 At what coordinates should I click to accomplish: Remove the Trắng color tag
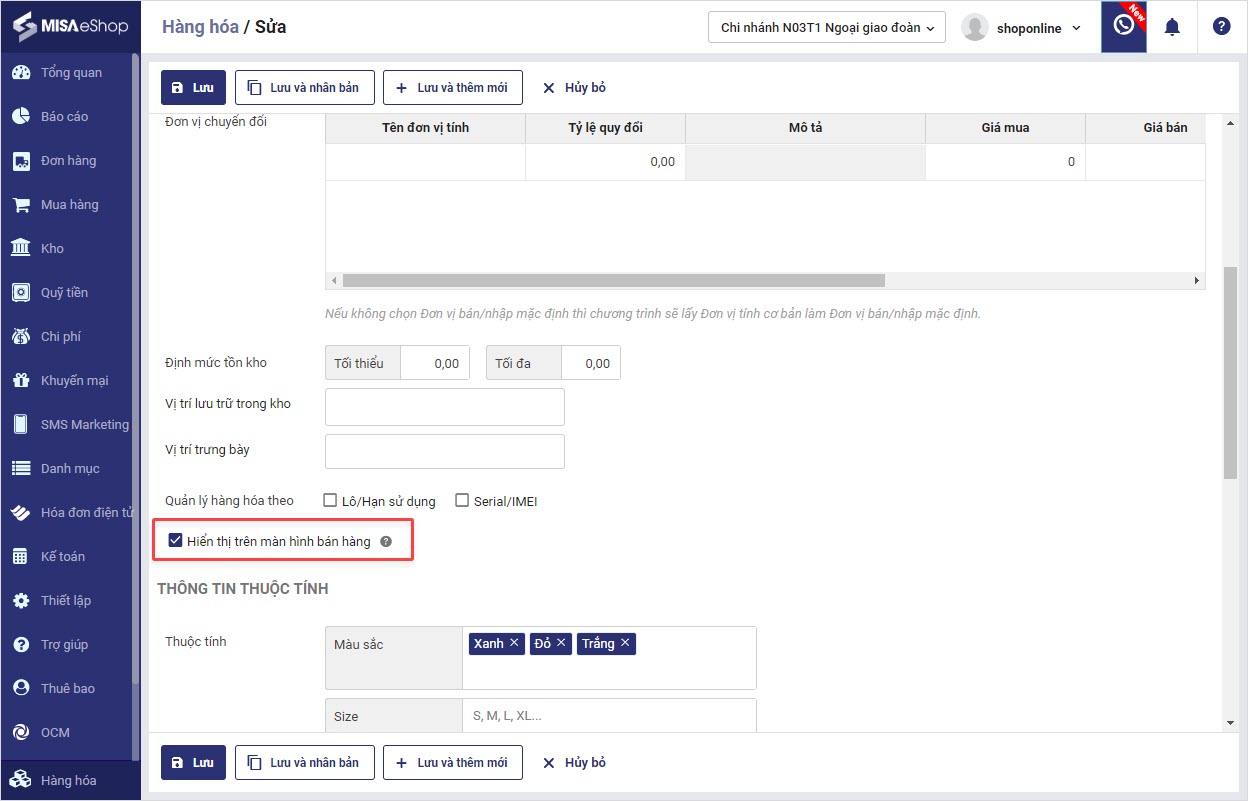(x=625, y=643)
